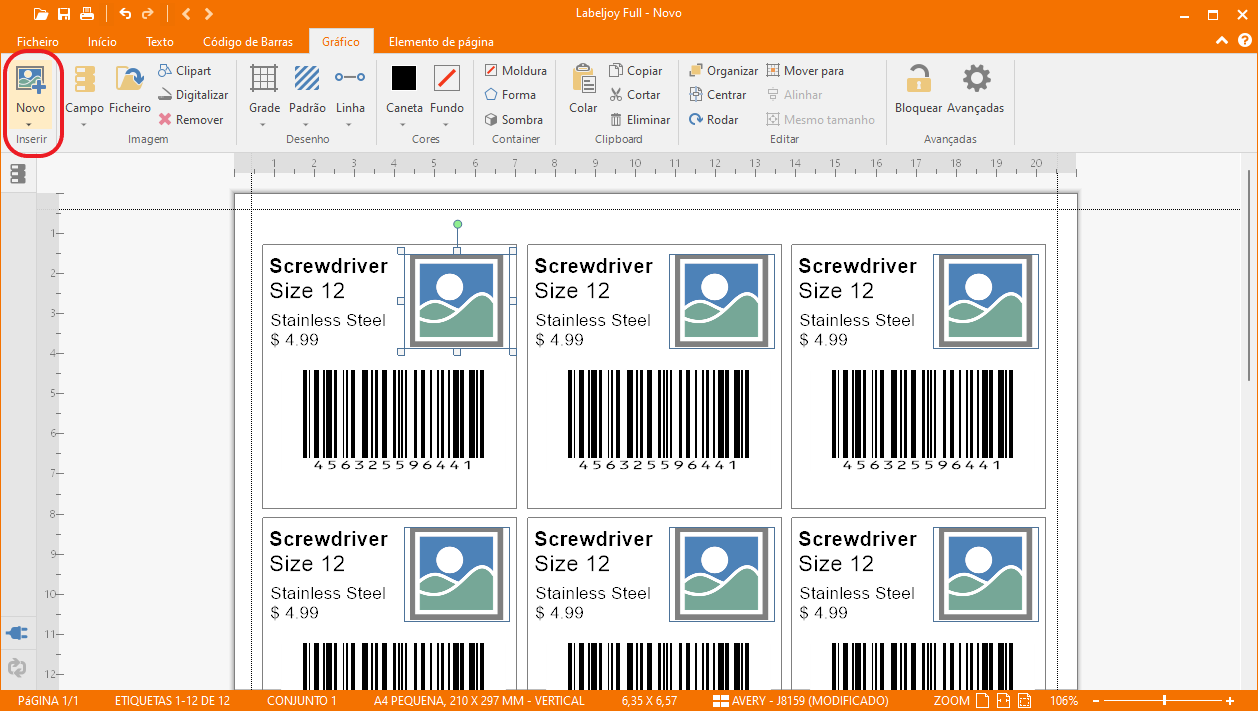Click PÁGINA 1/1 in the status bar
Image resolution: width=1258 pixels, height=711 pixels.
click(48, 700)
